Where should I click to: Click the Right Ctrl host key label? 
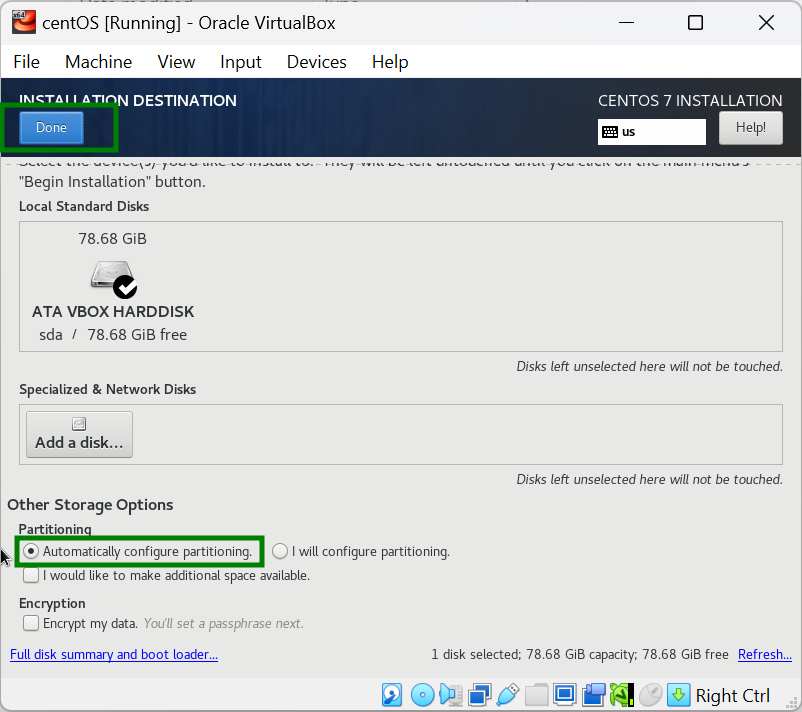click(732, 696)
